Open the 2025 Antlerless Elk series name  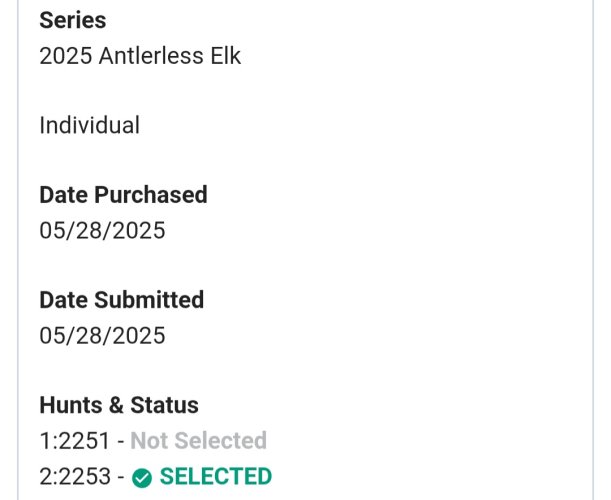[140, 55]
